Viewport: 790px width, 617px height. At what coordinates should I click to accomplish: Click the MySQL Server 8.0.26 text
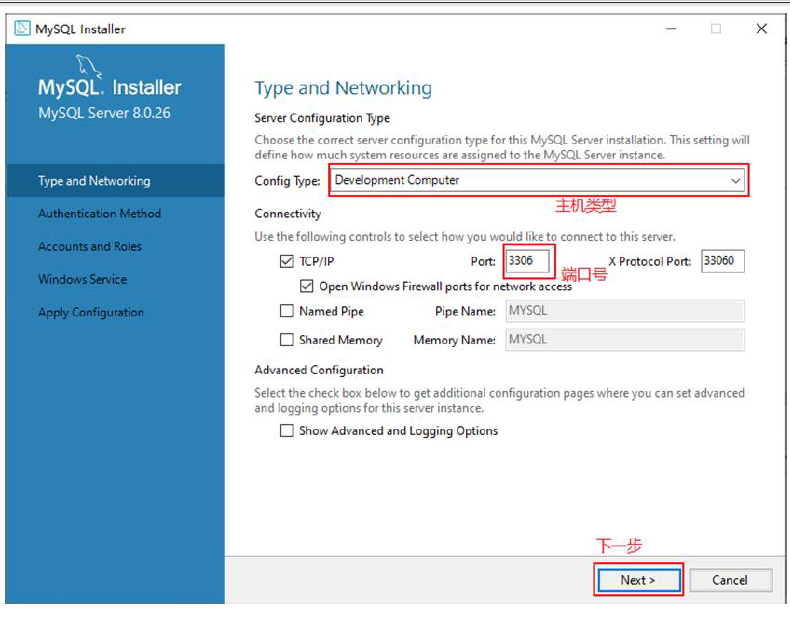(104, 113)
